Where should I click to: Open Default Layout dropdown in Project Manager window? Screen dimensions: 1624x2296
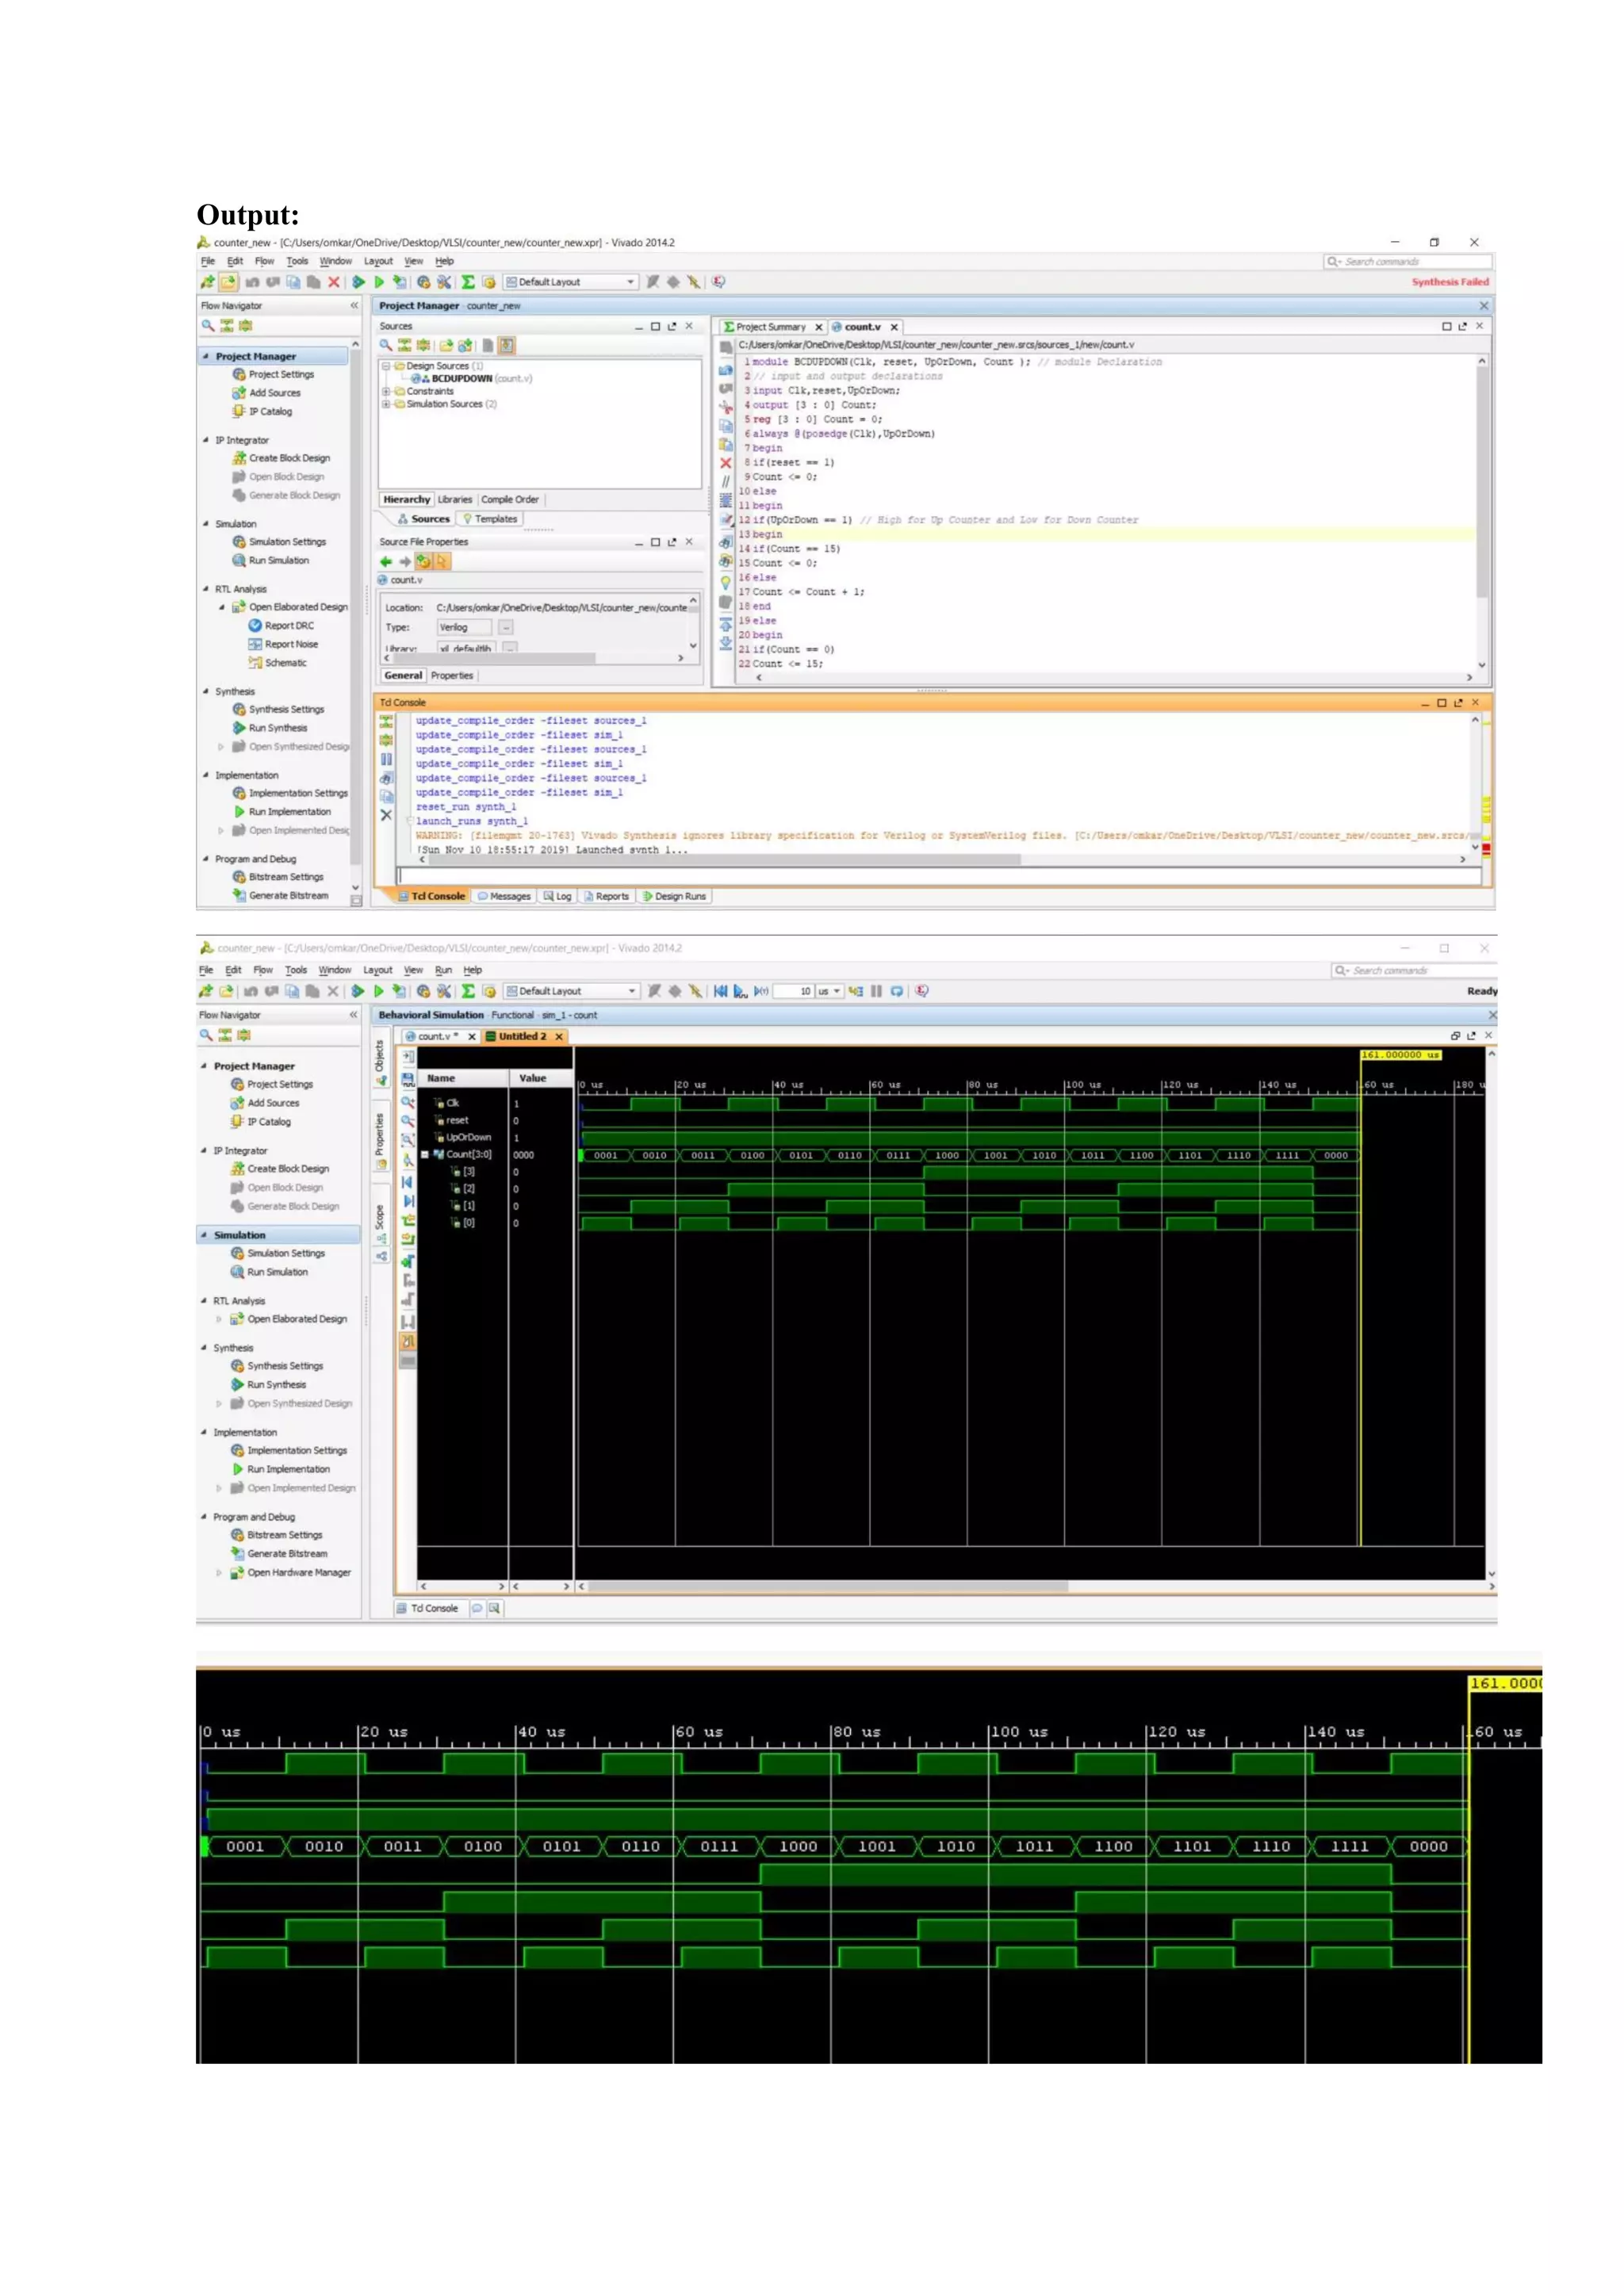tap(631, 282)
